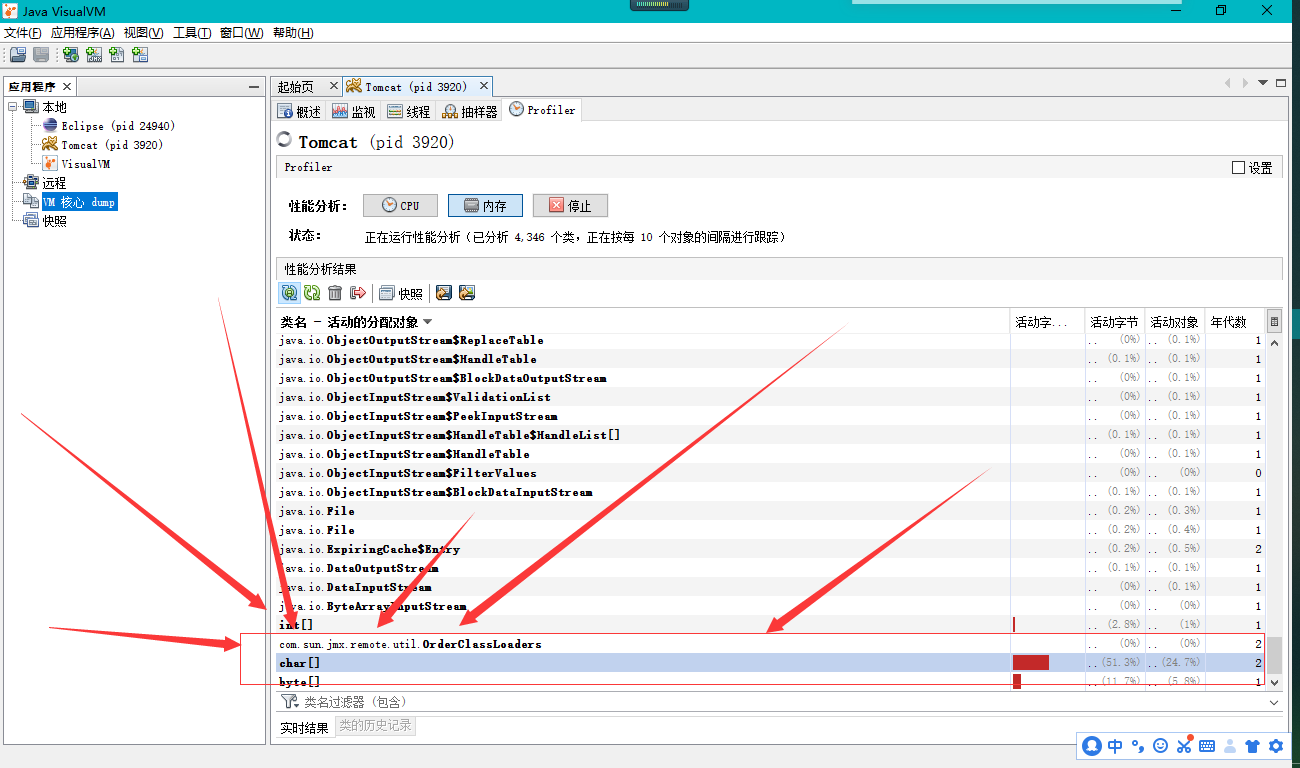This screenshot has height=768, width=1300.
Task: Collapse the 本地 tree node
Action: click(x=13, y=107)
